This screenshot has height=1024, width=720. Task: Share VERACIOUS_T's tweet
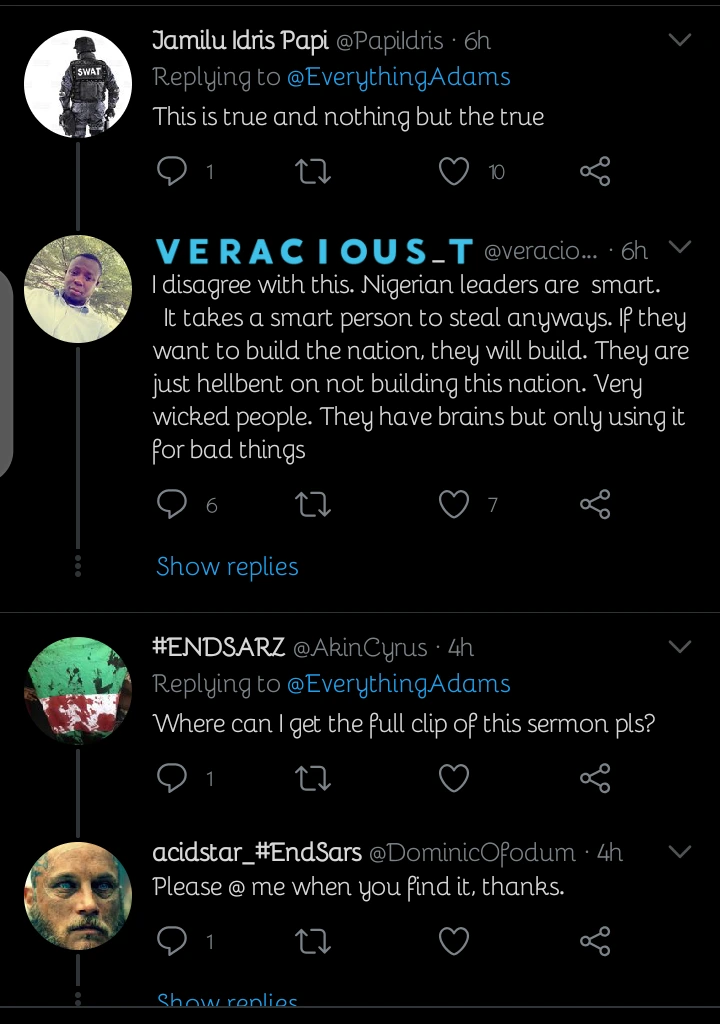(595, 505)
